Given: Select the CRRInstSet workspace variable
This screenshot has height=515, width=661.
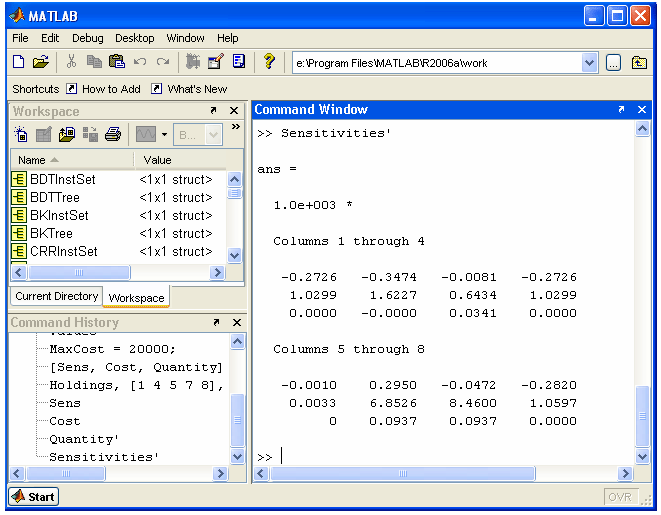Looking at the screenshot, I should (x=118, y=252).
